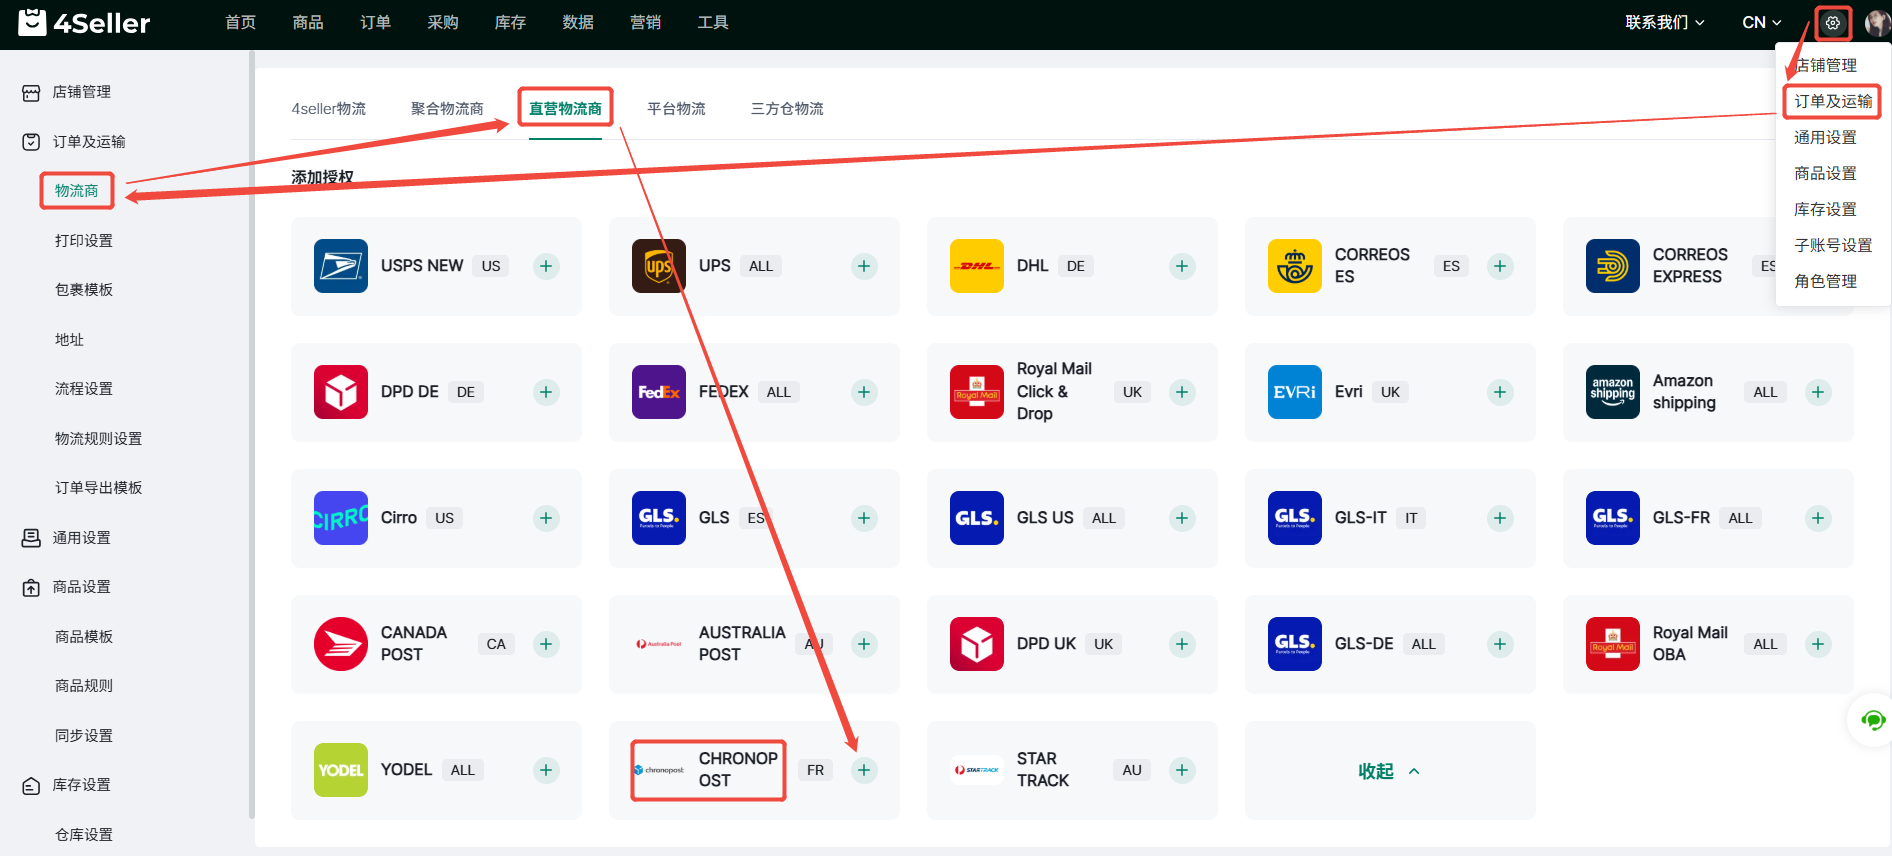Open 营销 top menu
Screen dimensions: 1892x856
645,22
